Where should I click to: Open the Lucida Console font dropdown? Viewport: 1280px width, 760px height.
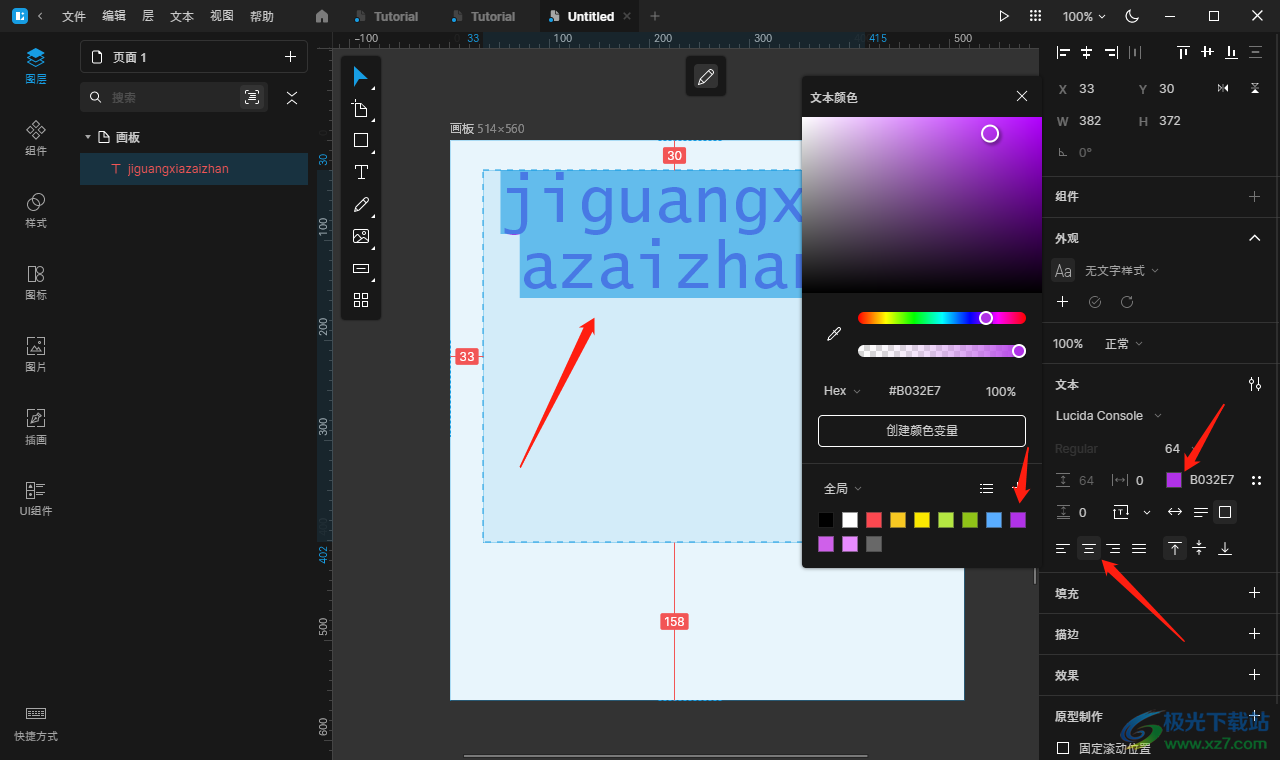(x=1109, y=415)
